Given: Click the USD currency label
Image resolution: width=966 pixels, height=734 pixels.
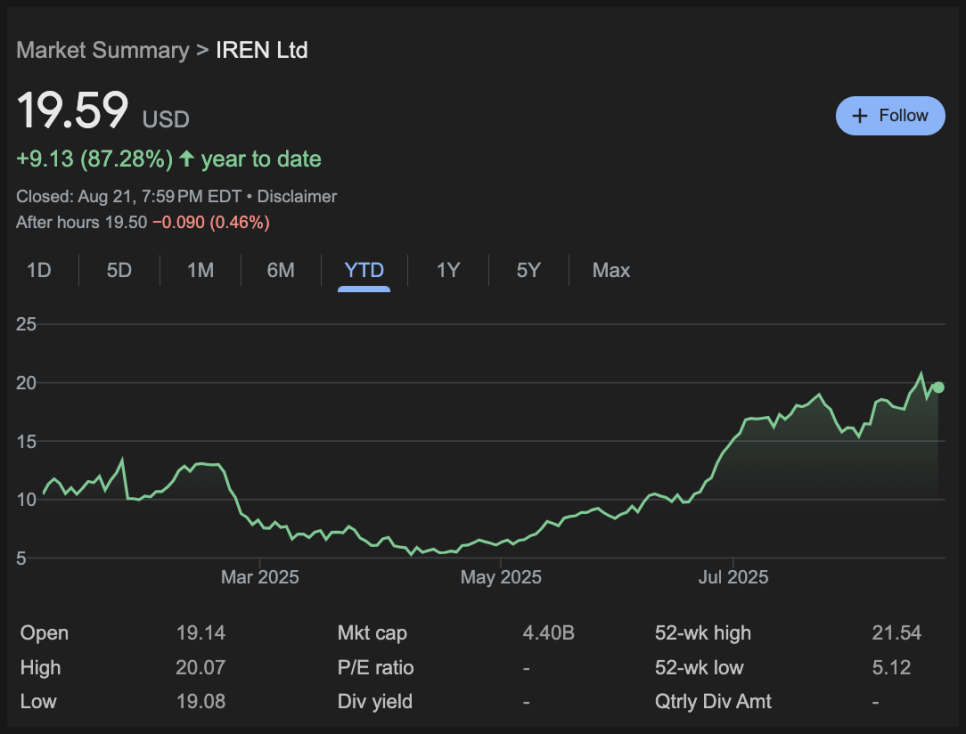Looking at the screenshot, I should 166,120.
